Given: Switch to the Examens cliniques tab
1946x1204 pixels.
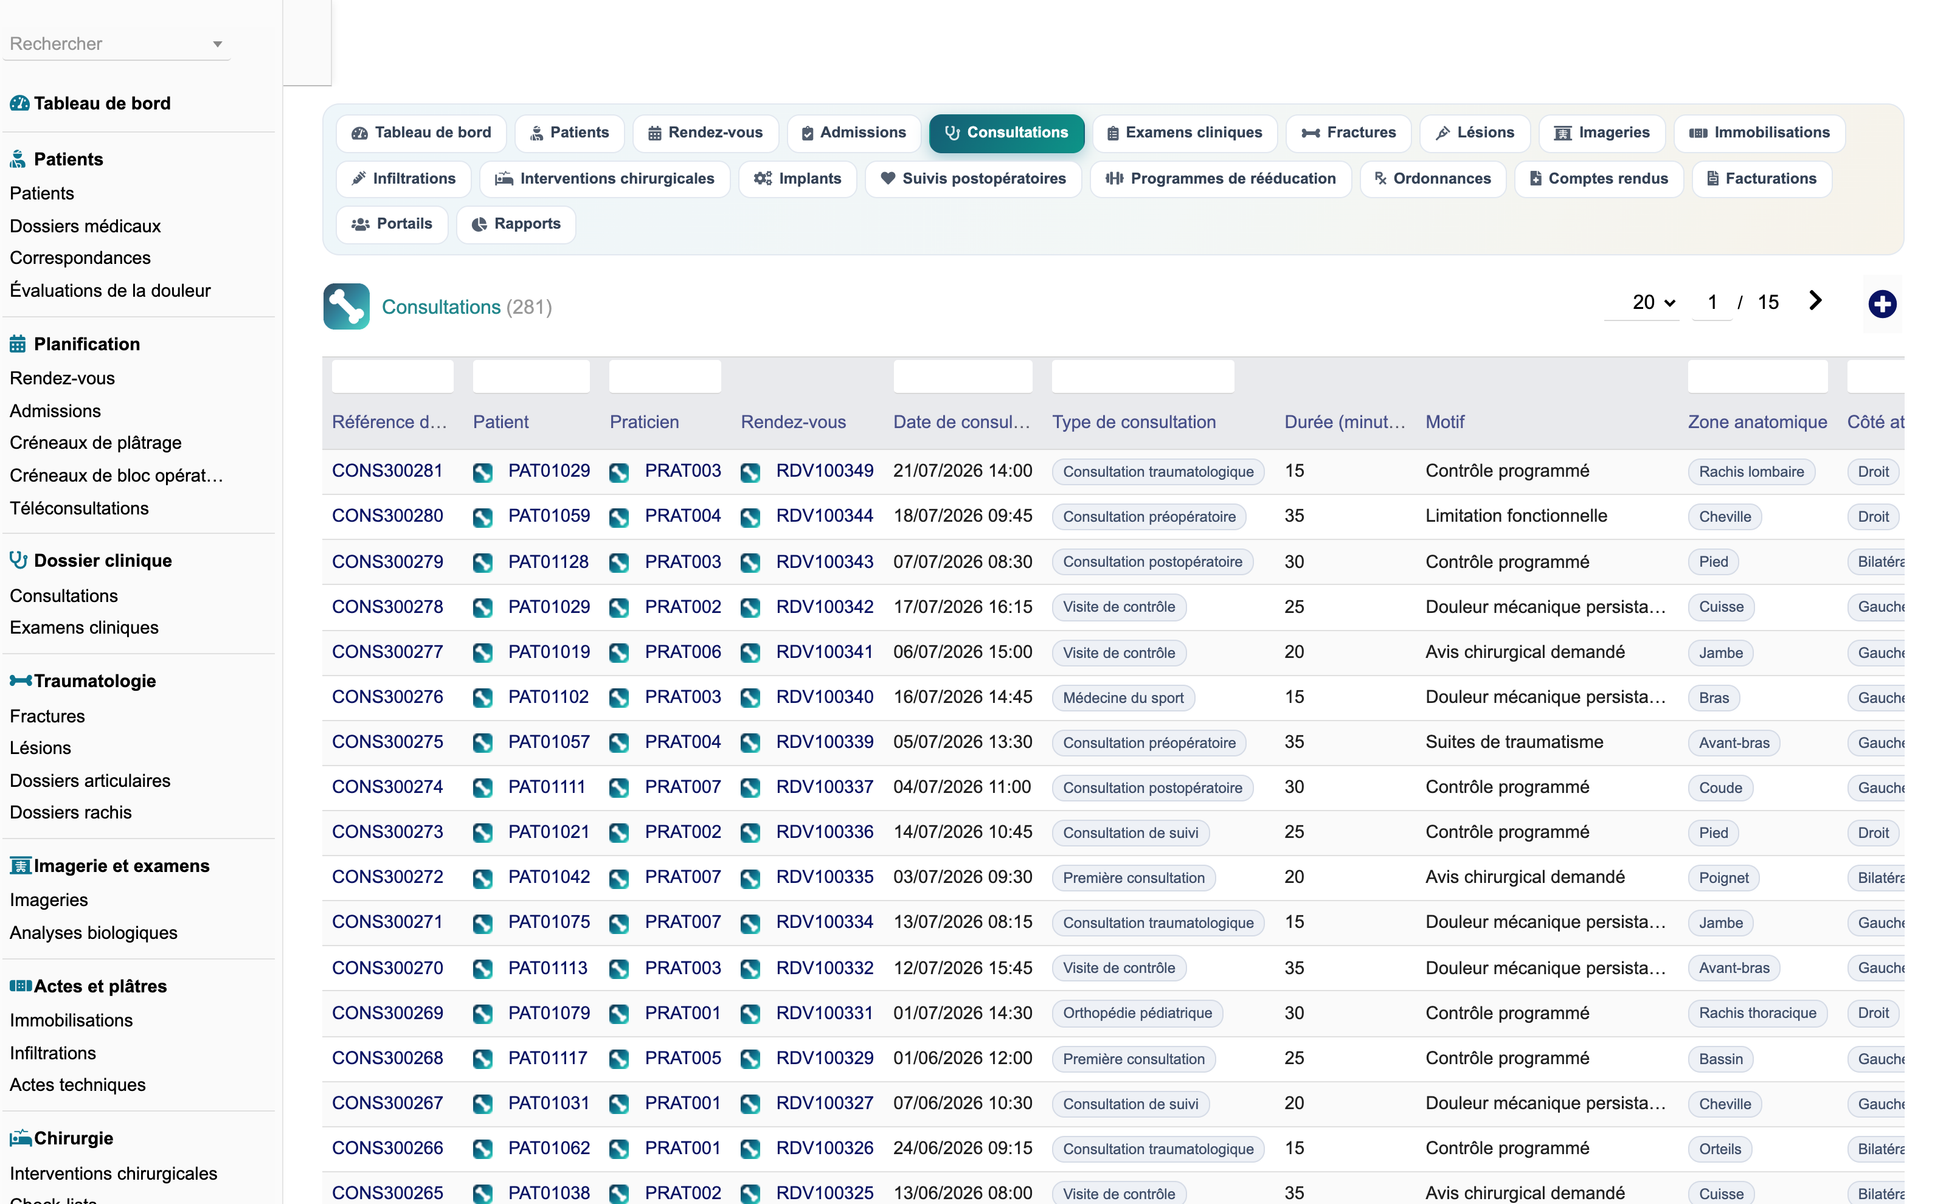Looking at the screenshot, I should tap(1184, 133).
